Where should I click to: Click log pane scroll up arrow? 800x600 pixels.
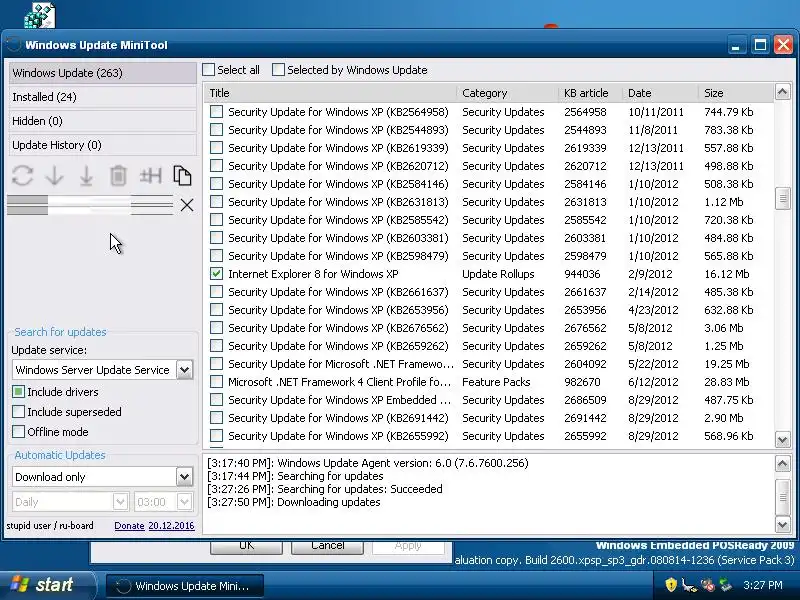782,463
